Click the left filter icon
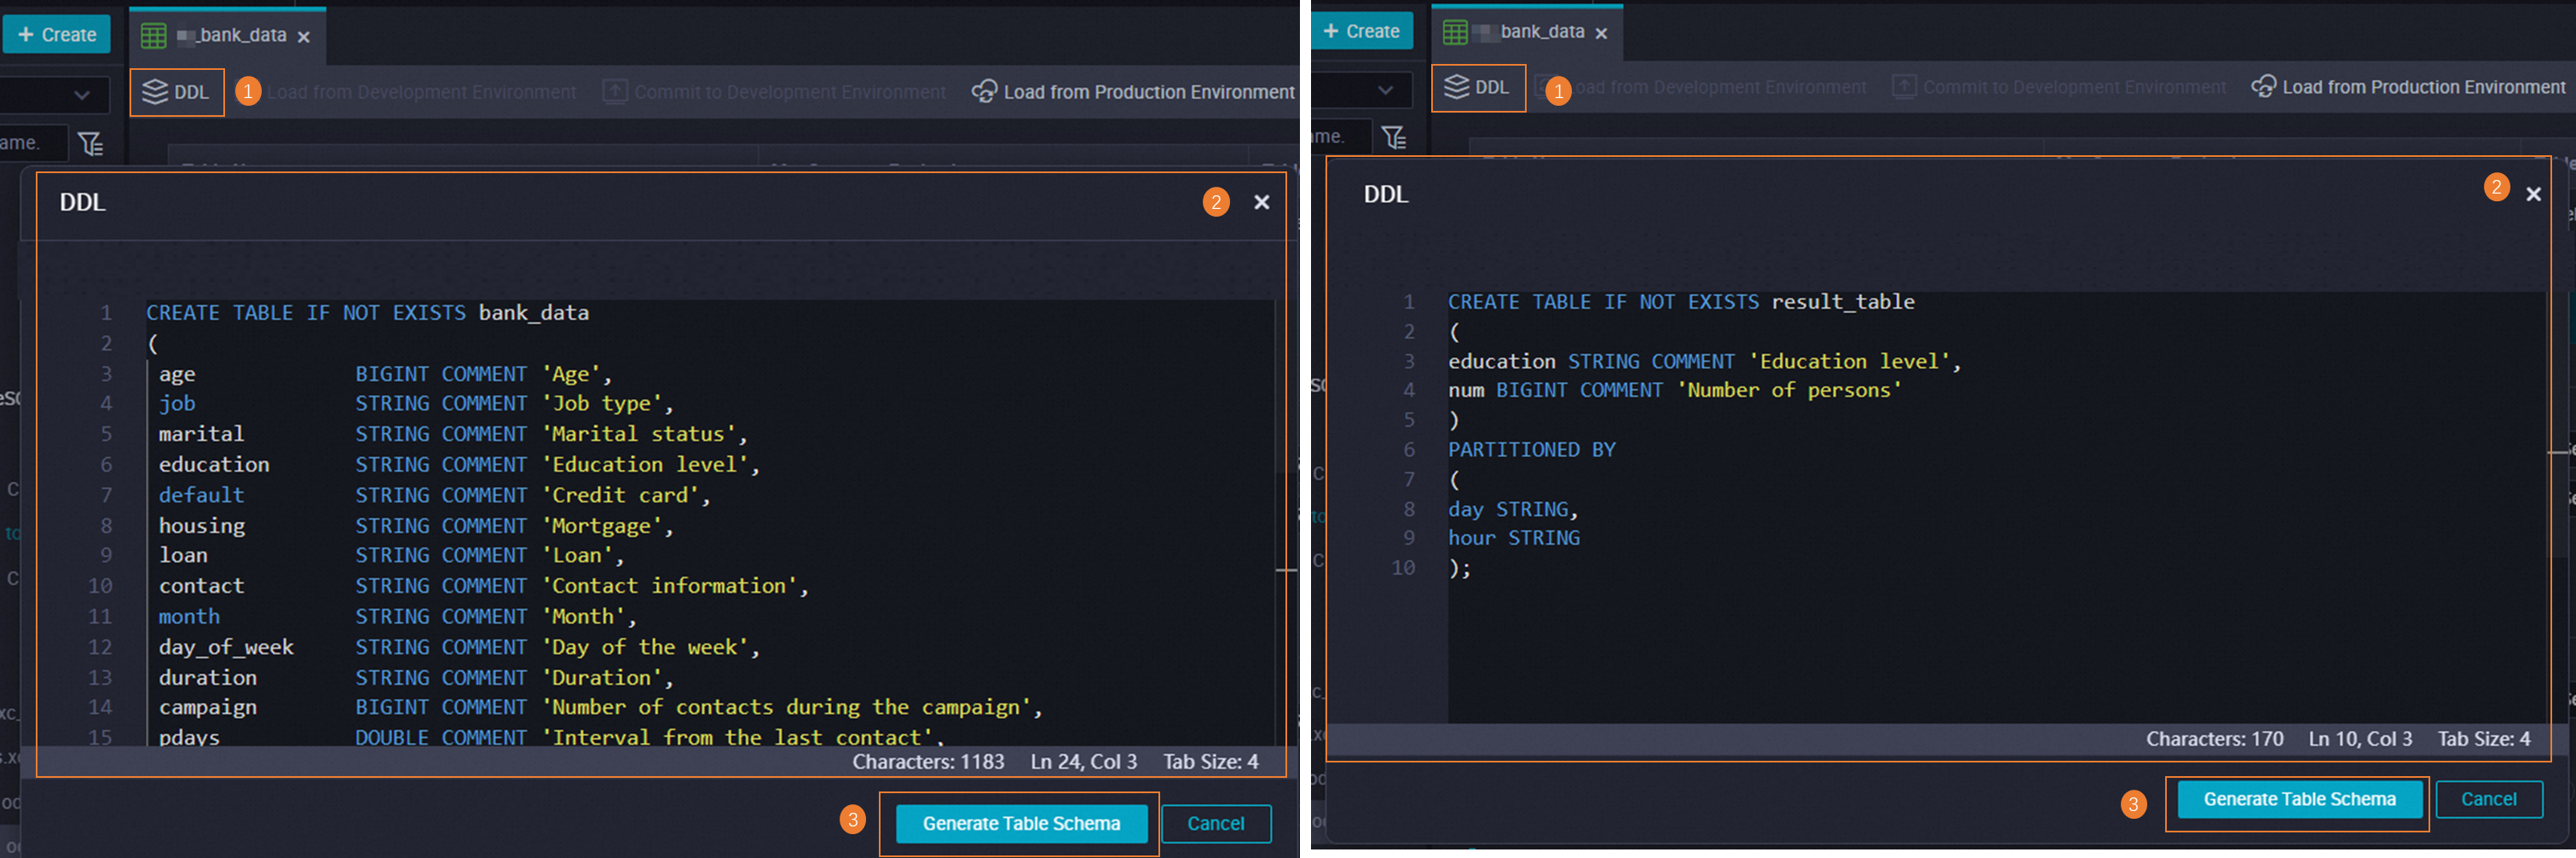Image resolution: width=2576 pixels, height=858 pixels. 91,144
